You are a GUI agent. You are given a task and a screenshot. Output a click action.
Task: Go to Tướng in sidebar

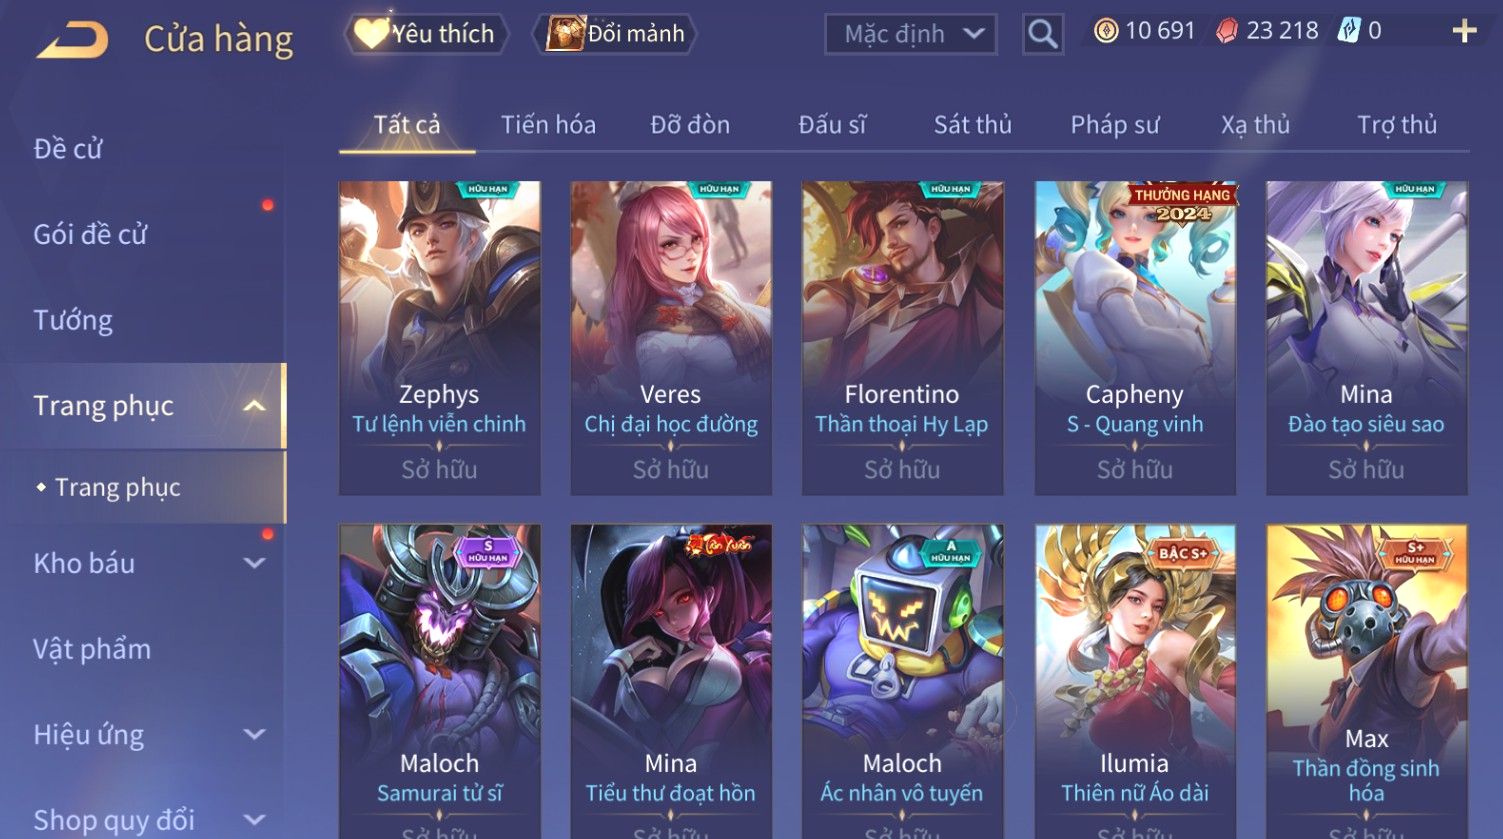(x=73, y=320)
